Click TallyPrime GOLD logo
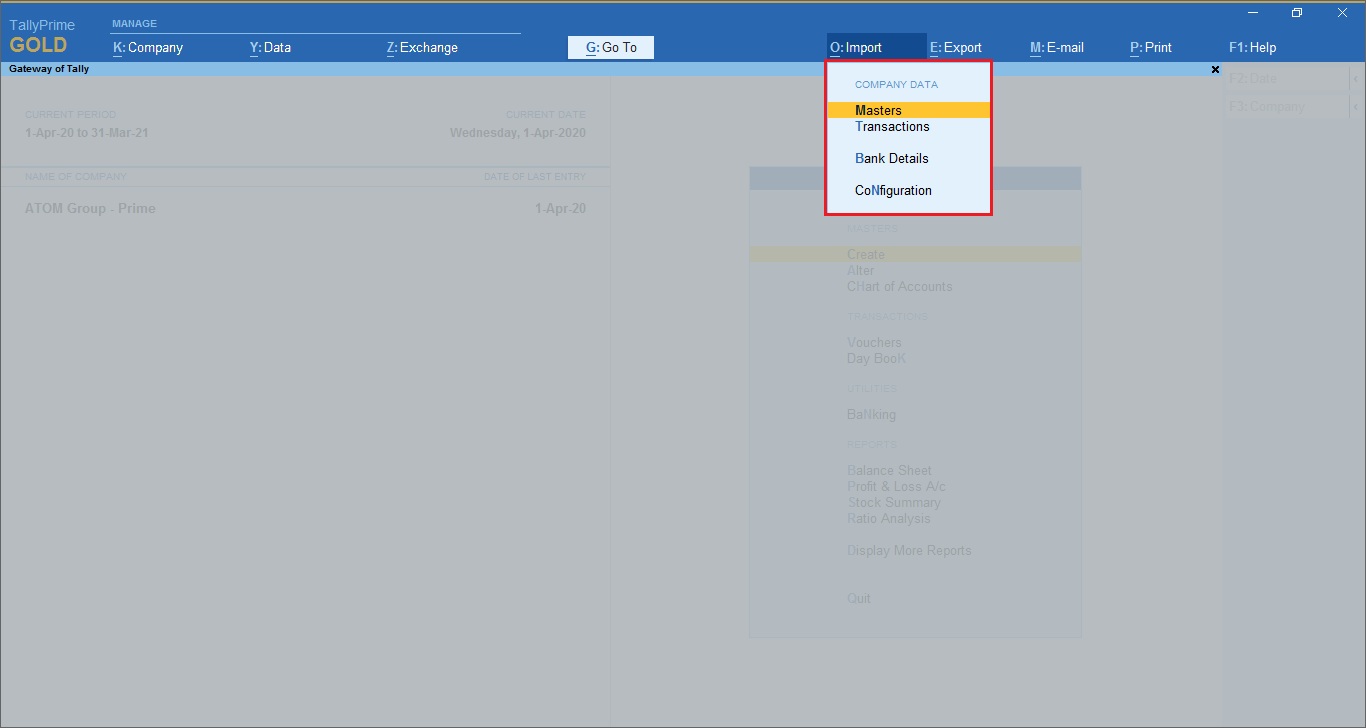This screenshot has width=1366, height=728. [41, 36]
